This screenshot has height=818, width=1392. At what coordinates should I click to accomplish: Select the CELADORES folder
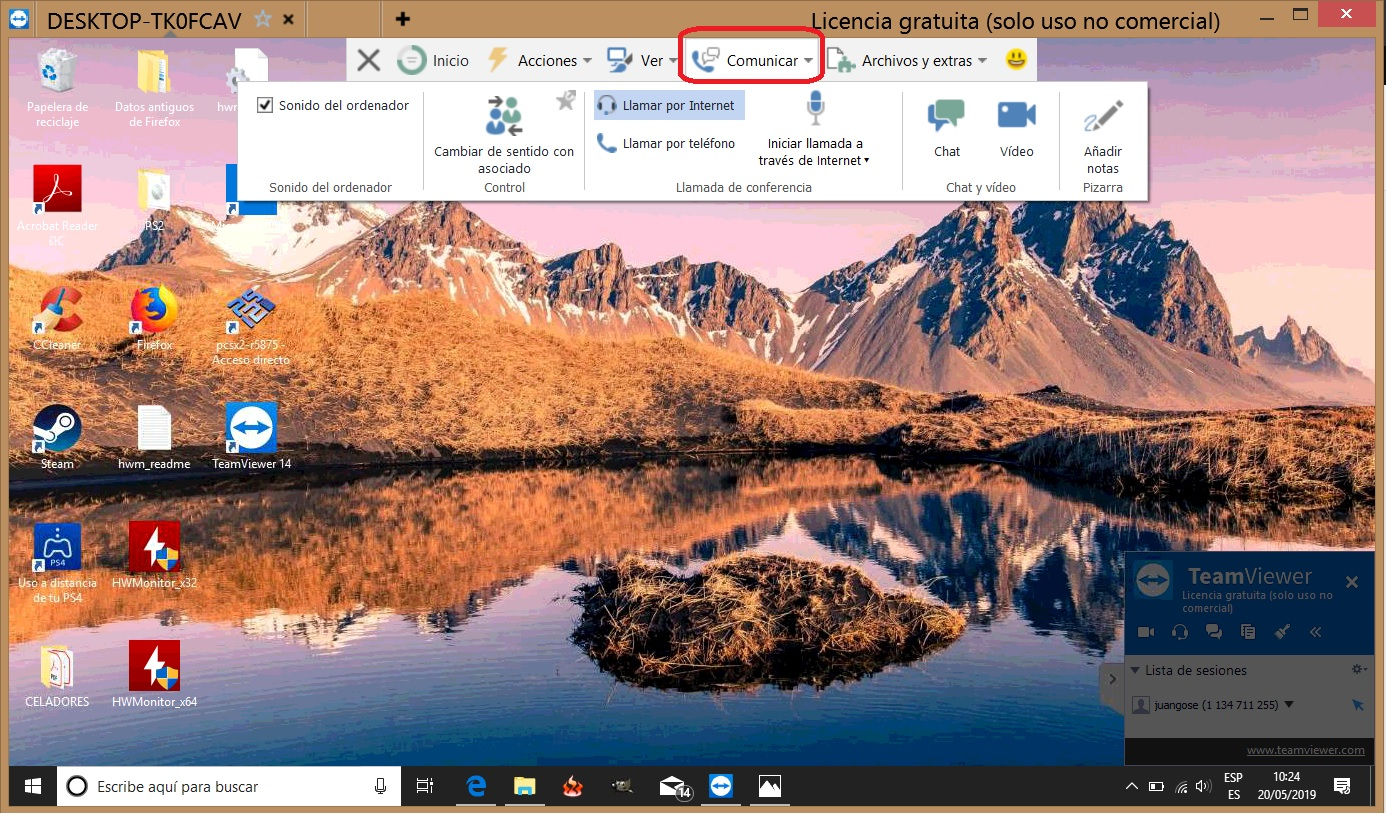click(57, 675)
